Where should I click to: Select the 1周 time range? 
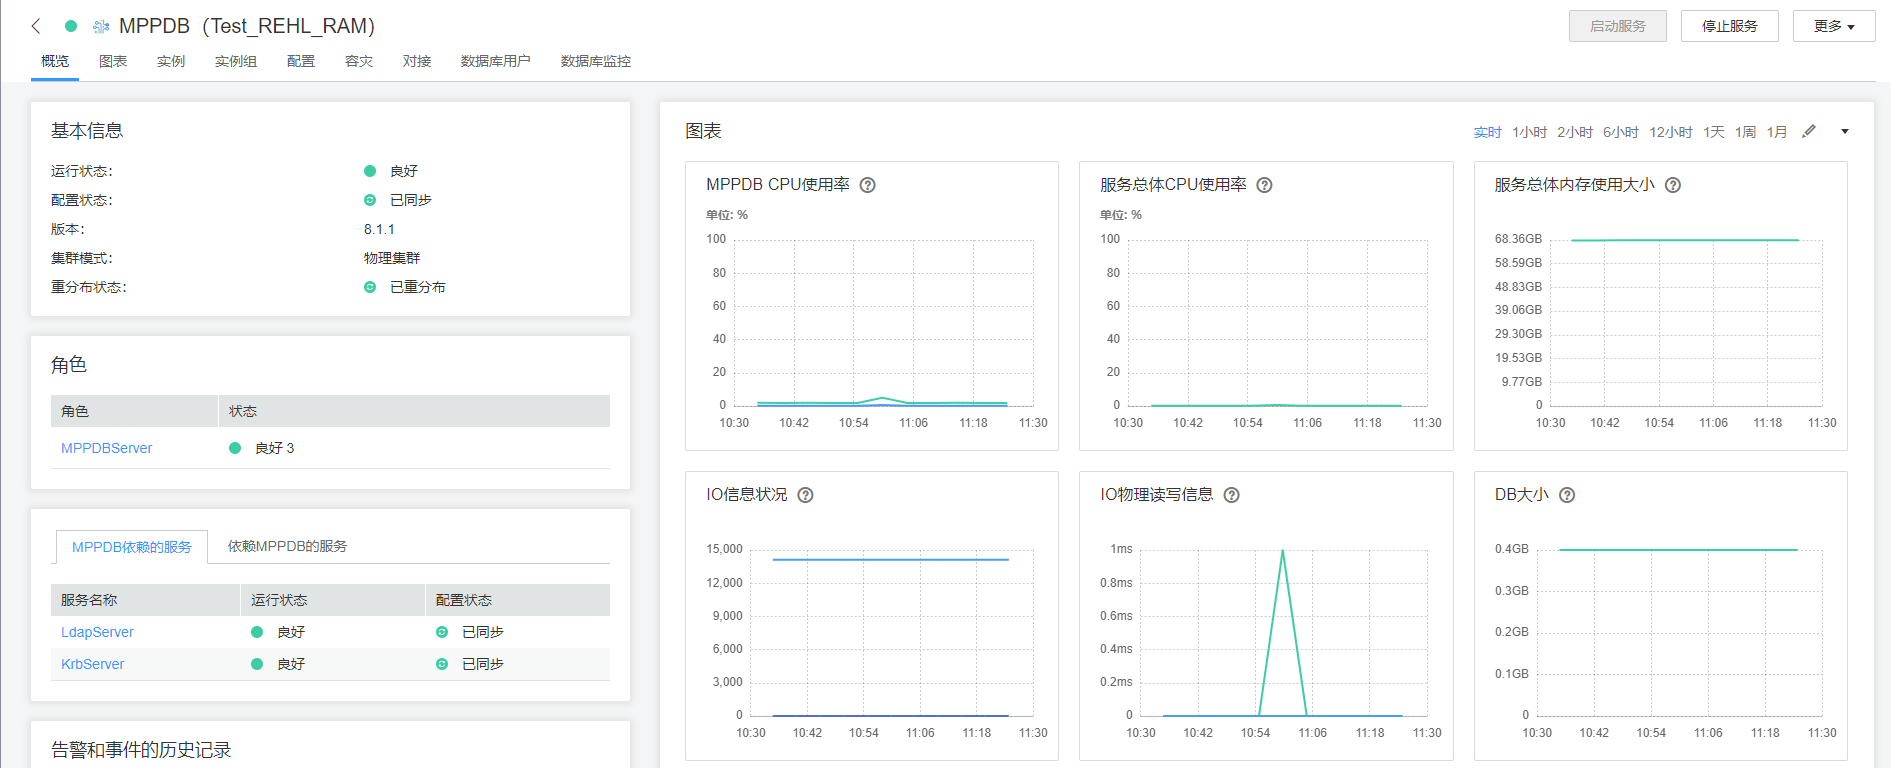click(1746, 132)
